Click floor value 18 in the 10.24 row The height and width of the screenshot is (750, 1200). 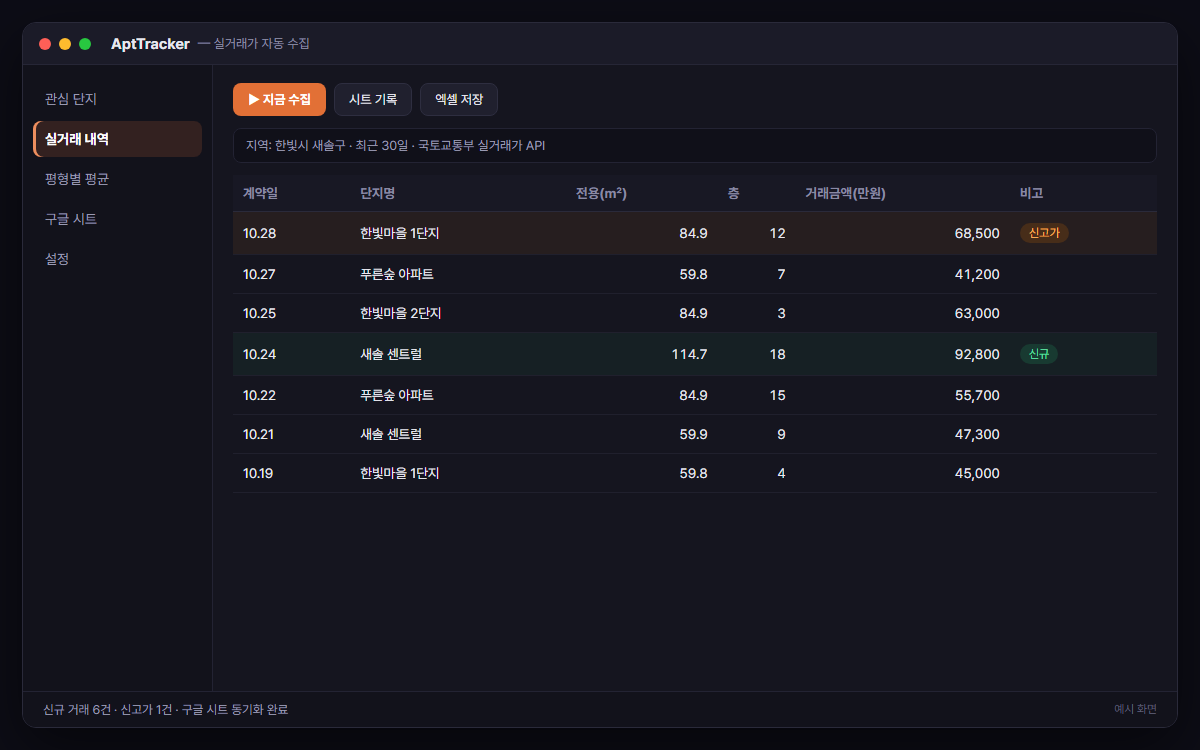click(x=777, y=354)
